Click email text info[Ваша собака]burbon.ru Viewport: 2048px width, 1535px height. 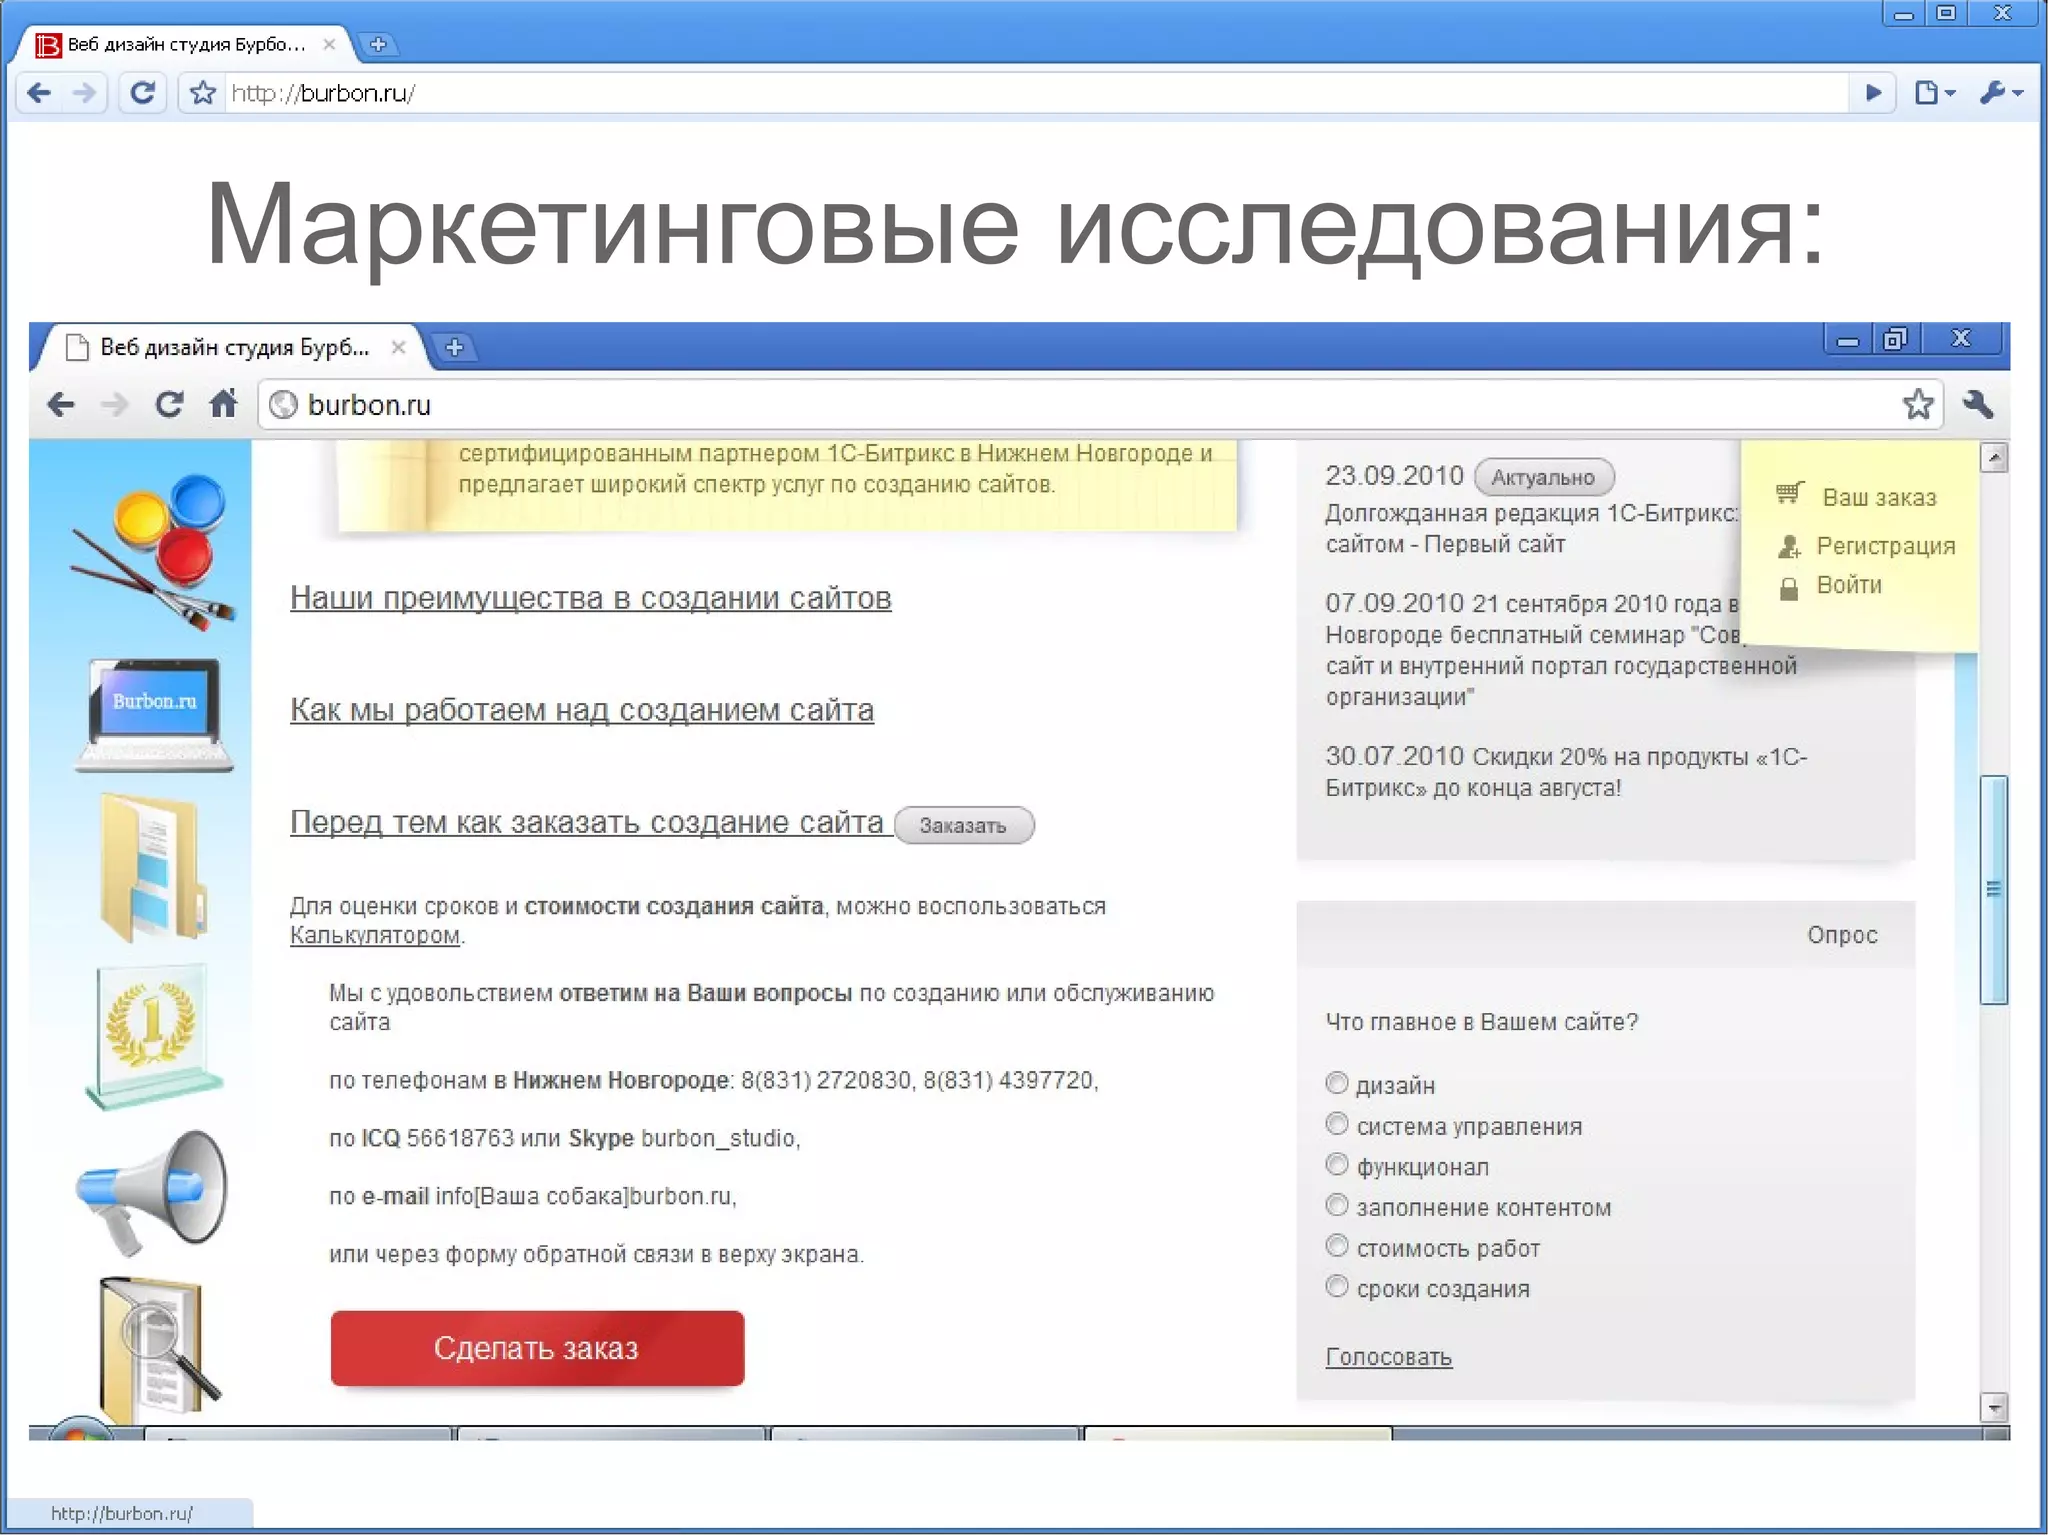click(x=584, y=1197)
